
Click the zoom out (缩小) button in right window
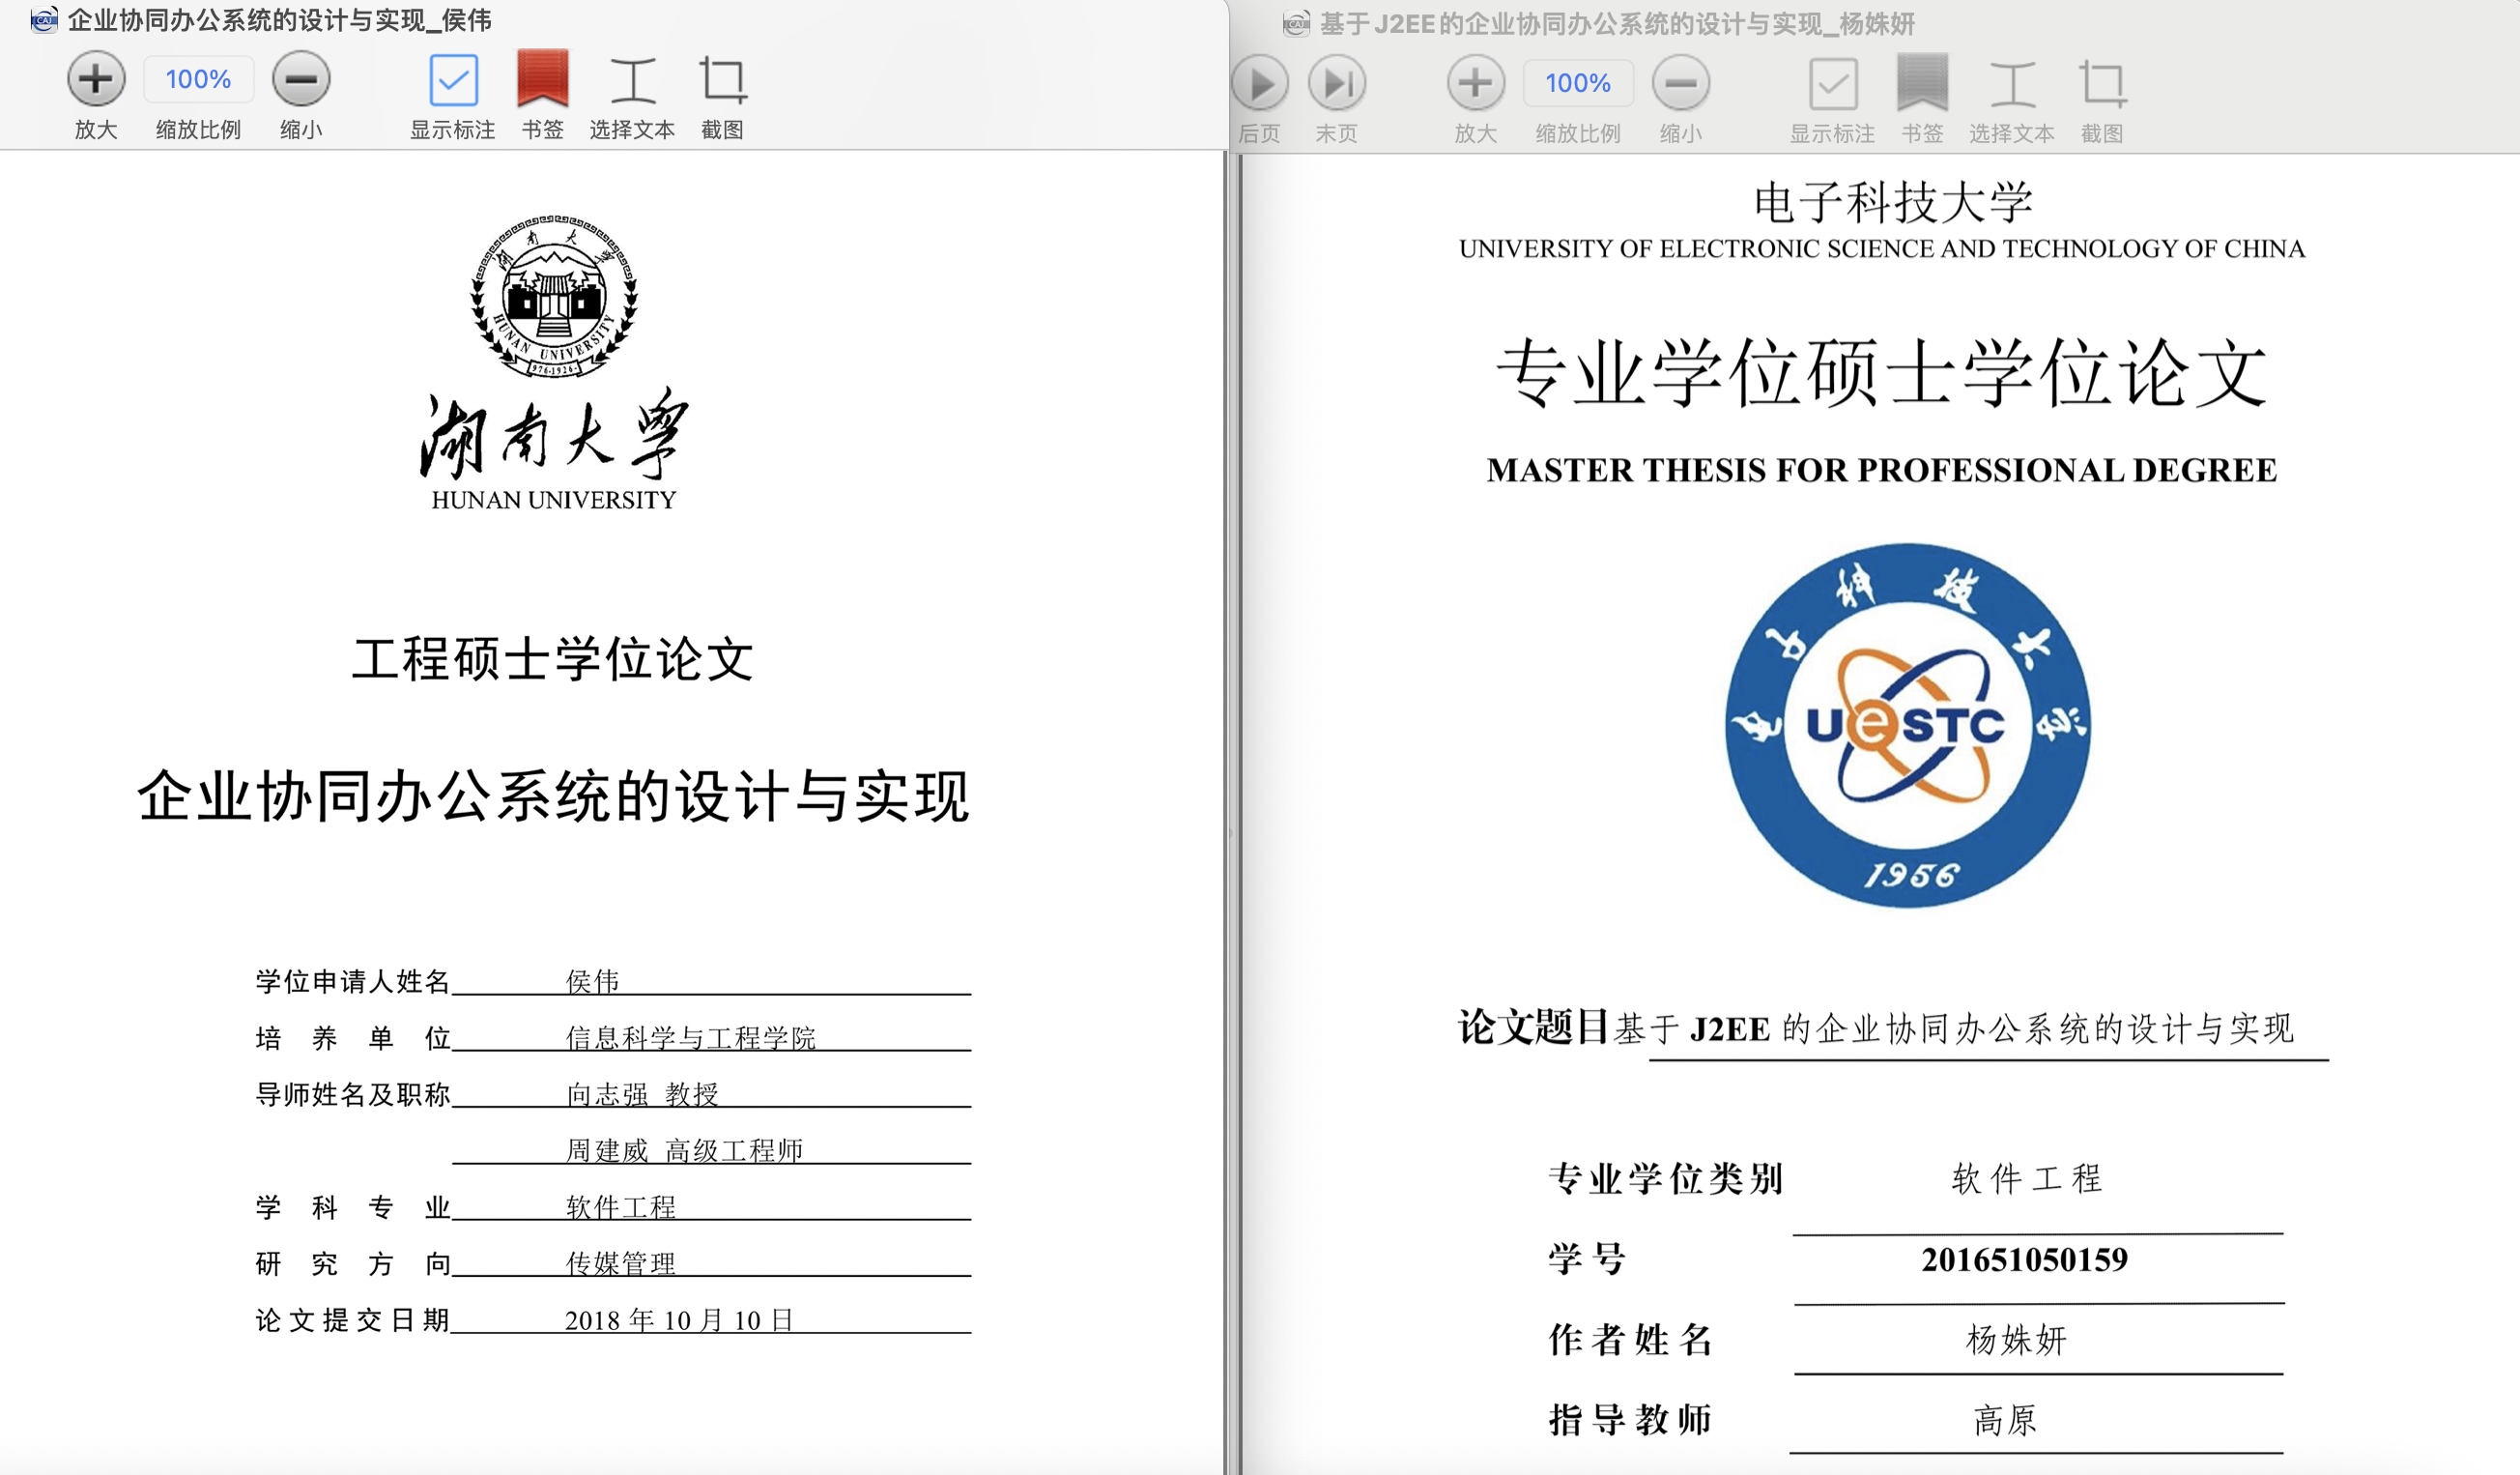1680,83
